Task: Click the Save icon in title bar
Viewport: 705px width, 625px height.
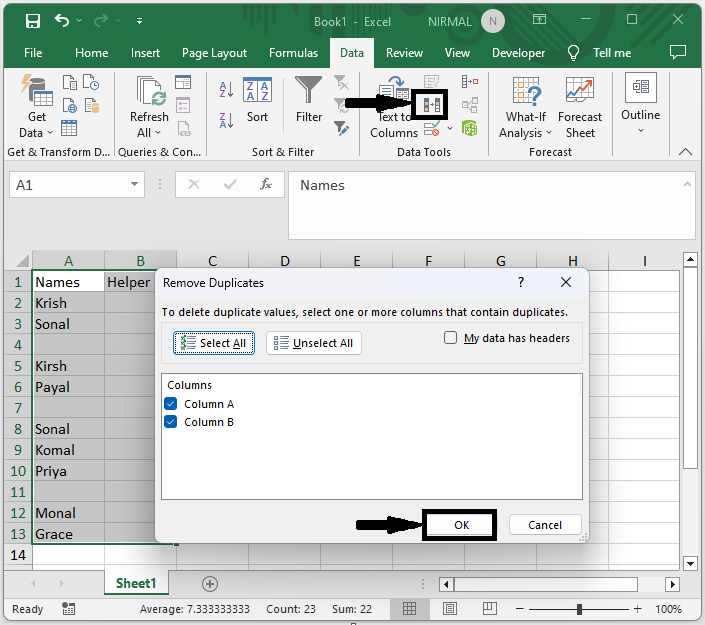Action: pos(32,21)
